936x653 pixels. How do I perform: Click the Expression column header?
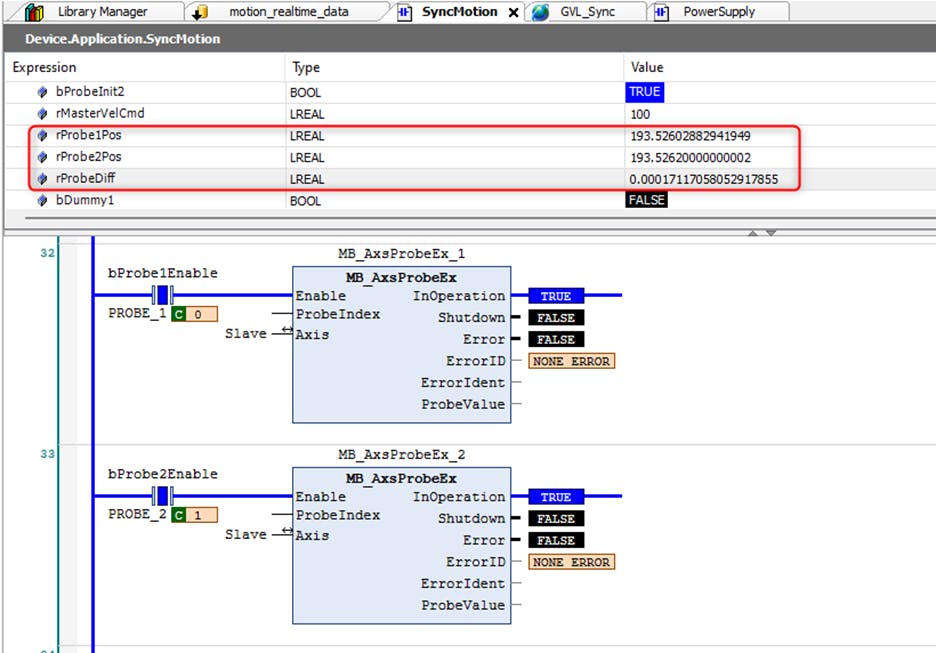[x=45, y=68]
